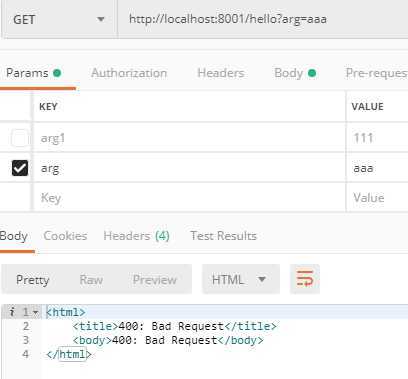Click the closing html tag on line 4
The height and width of the screenshot is (379, 408).
tap(69, 354)
